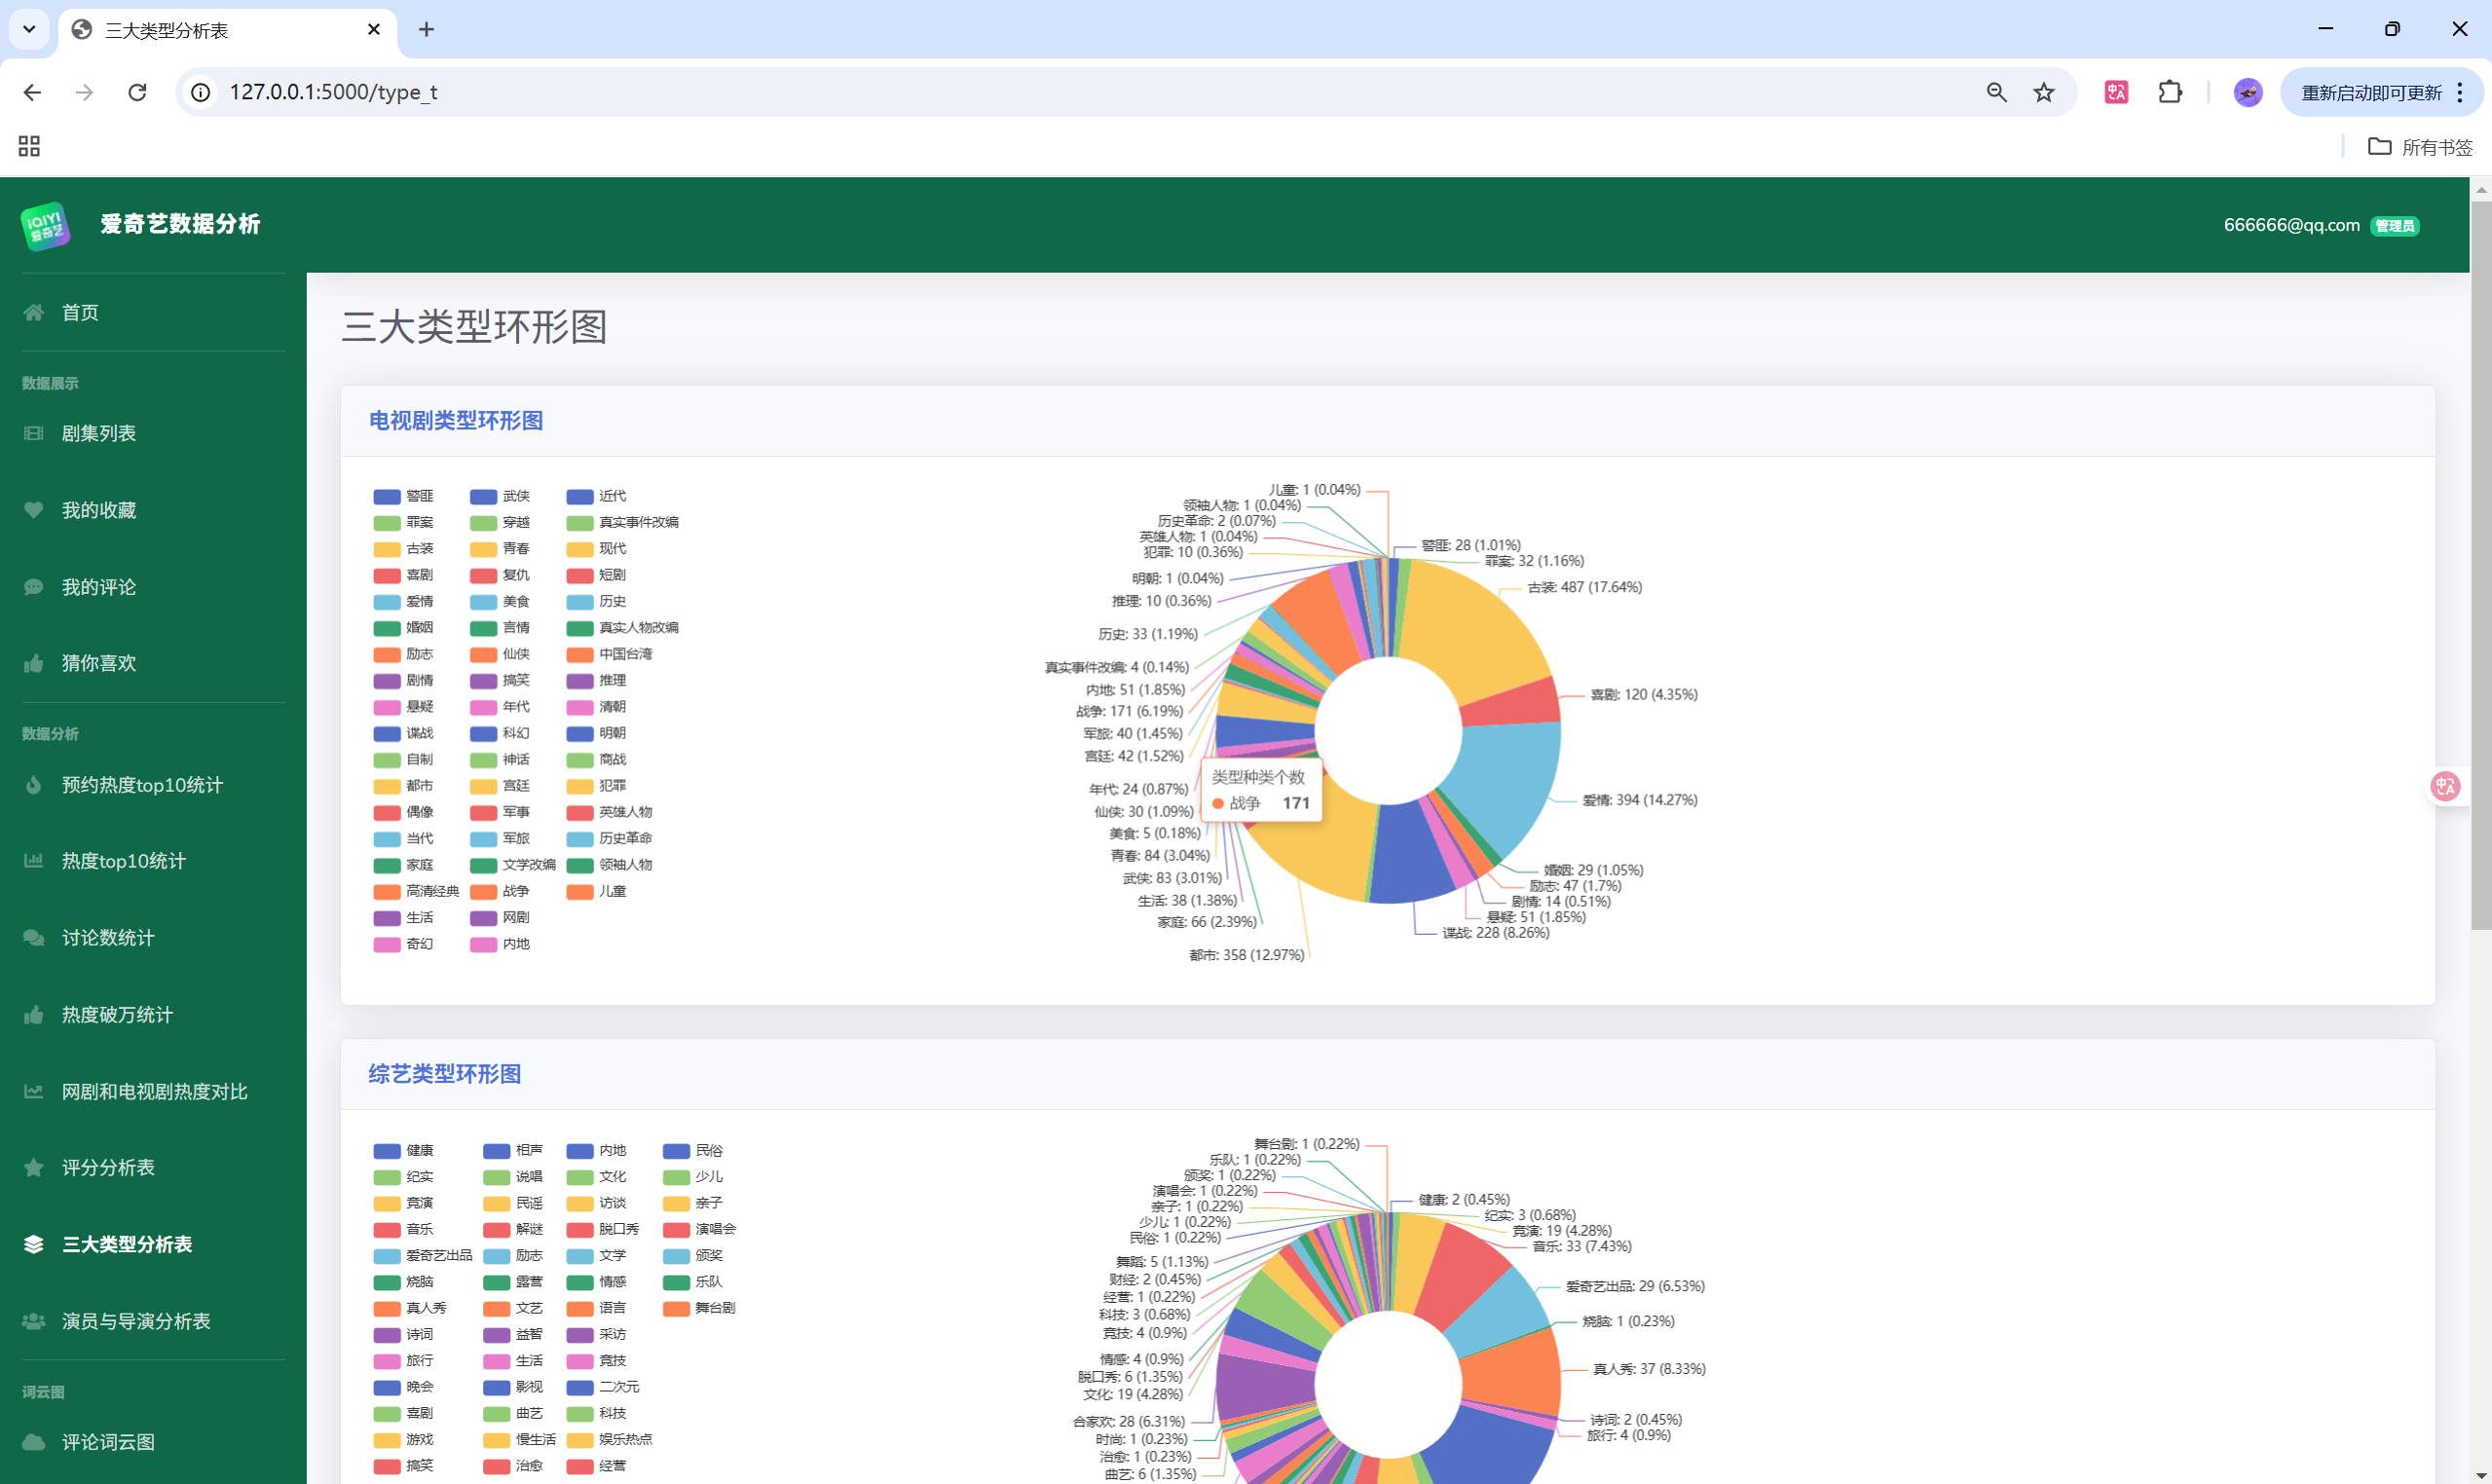Open 演员与导演分析表 in the sidebar

coord(136,1321)
